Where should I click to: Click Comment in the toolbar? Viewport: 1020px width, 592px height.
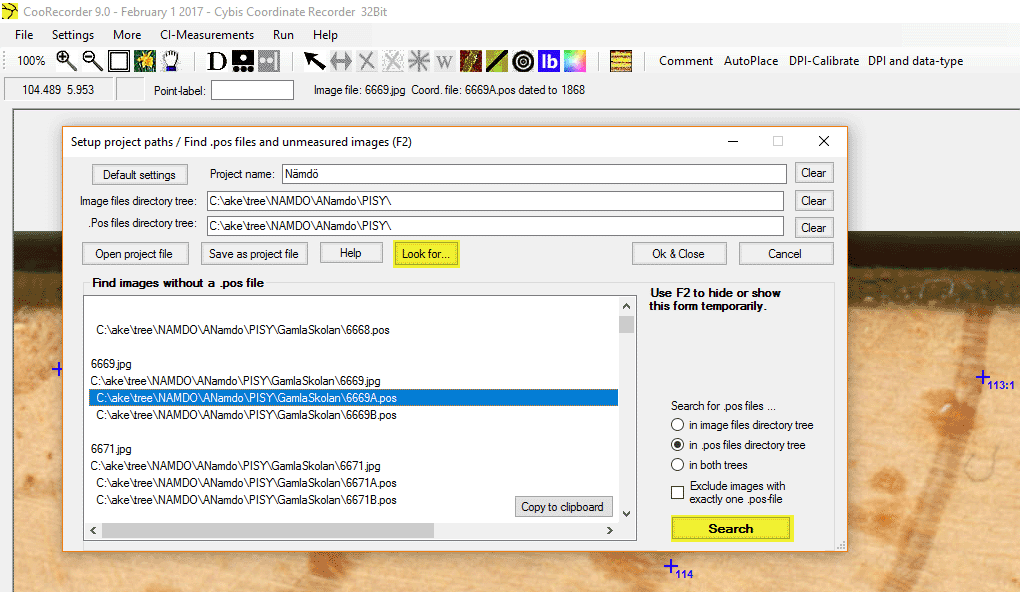tap(686, 61)
